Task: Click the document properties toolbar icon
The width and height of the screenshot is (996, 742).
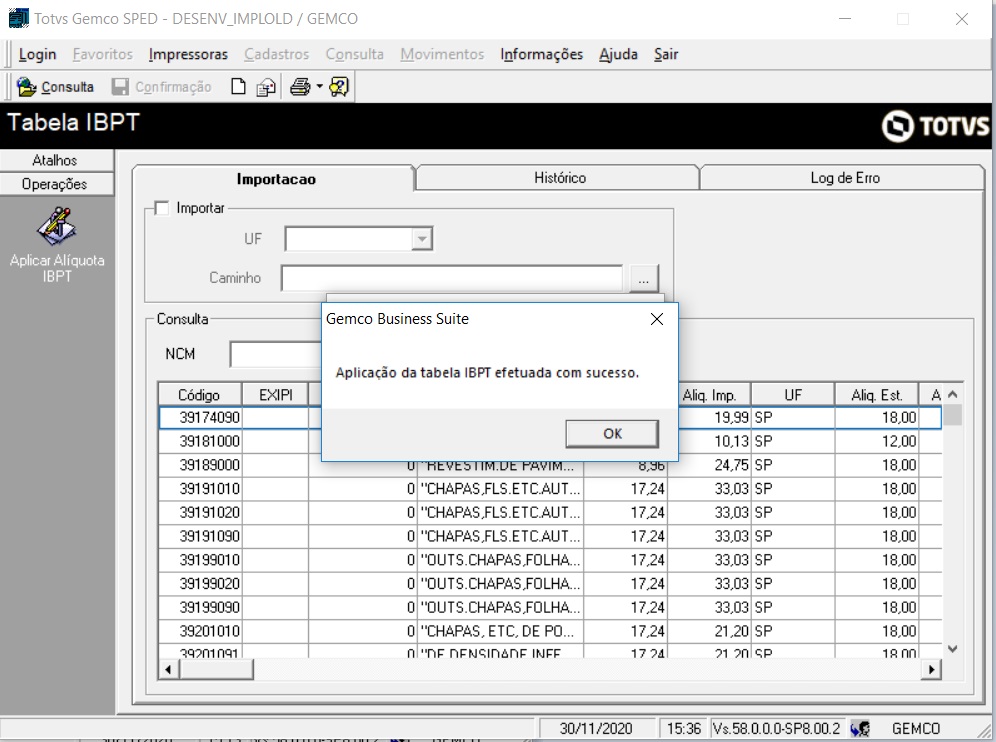Action: click(266, 87)
